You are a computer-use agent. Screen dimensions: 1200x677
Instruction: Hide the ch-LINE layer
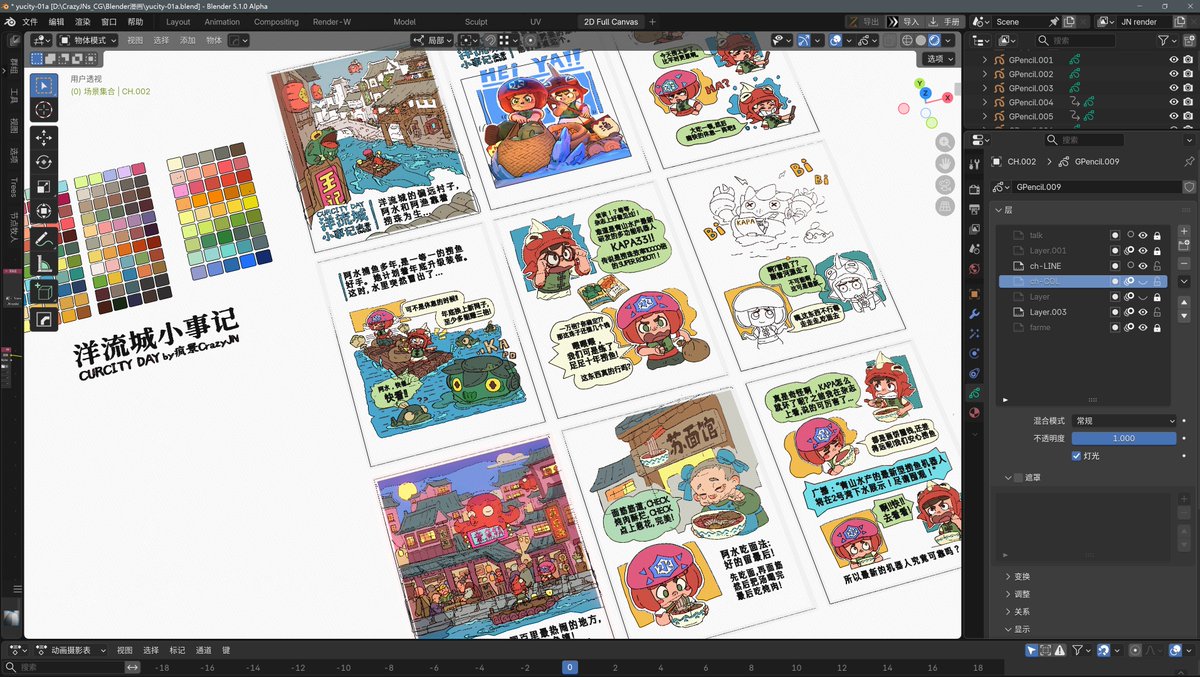click(x=1142, y=266)
